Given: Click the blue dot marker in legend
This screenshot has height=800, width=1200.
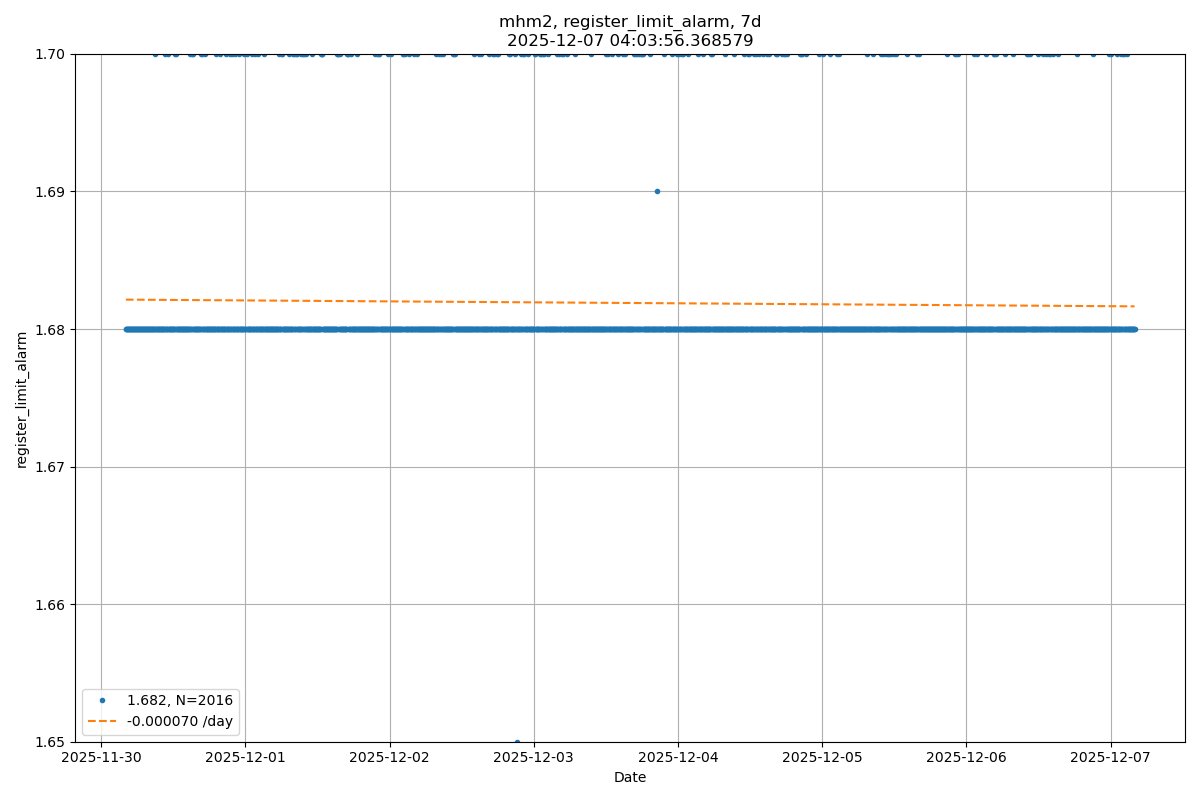Looking at the screenshot, I should tap(101, 700).
